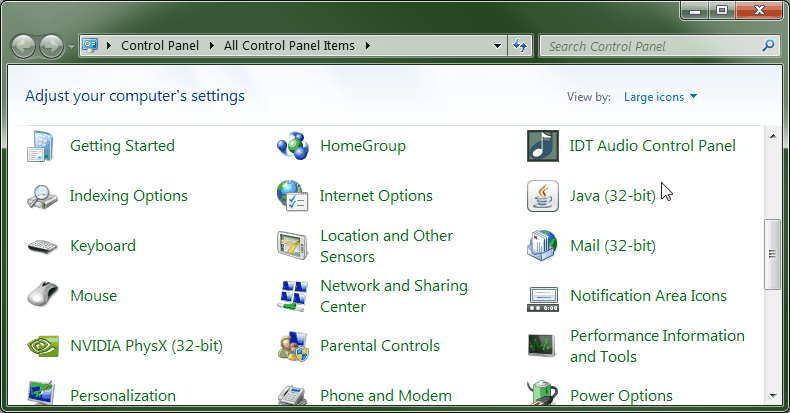Open the Phone and Modem link
Viewport: 790px width, 413px height.
[x=386, y=396]
